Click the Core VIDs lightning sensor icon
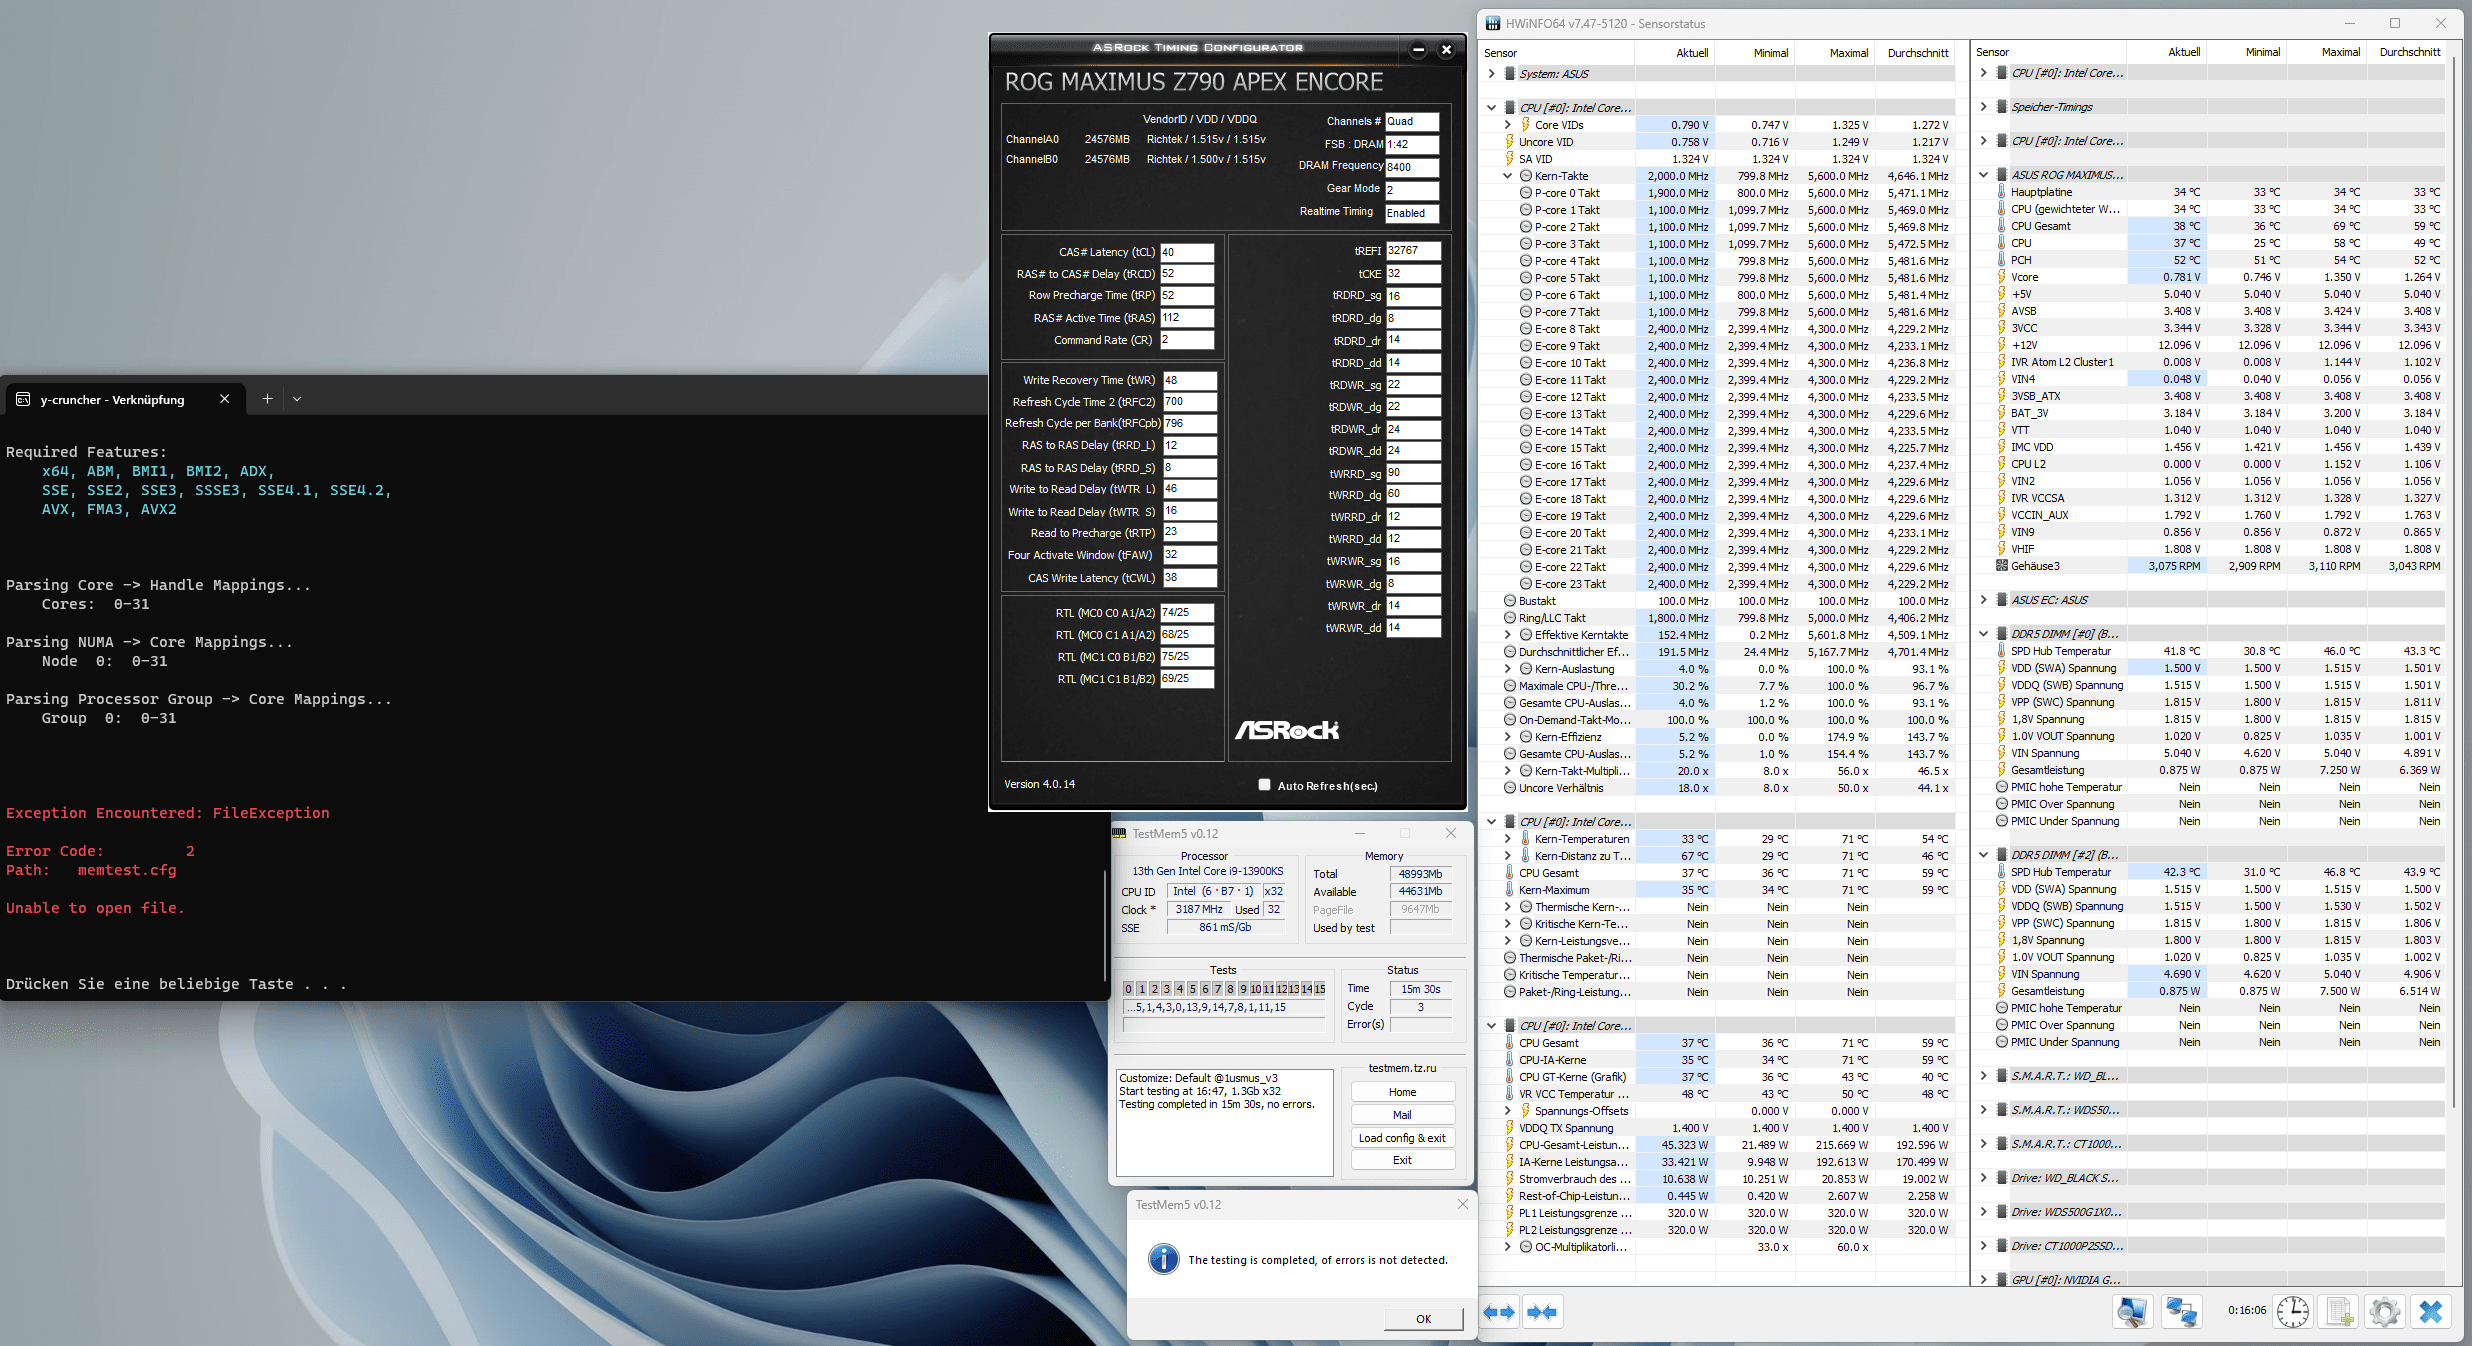This screenshot has height=1346, width=2472. coord(1526,125)
